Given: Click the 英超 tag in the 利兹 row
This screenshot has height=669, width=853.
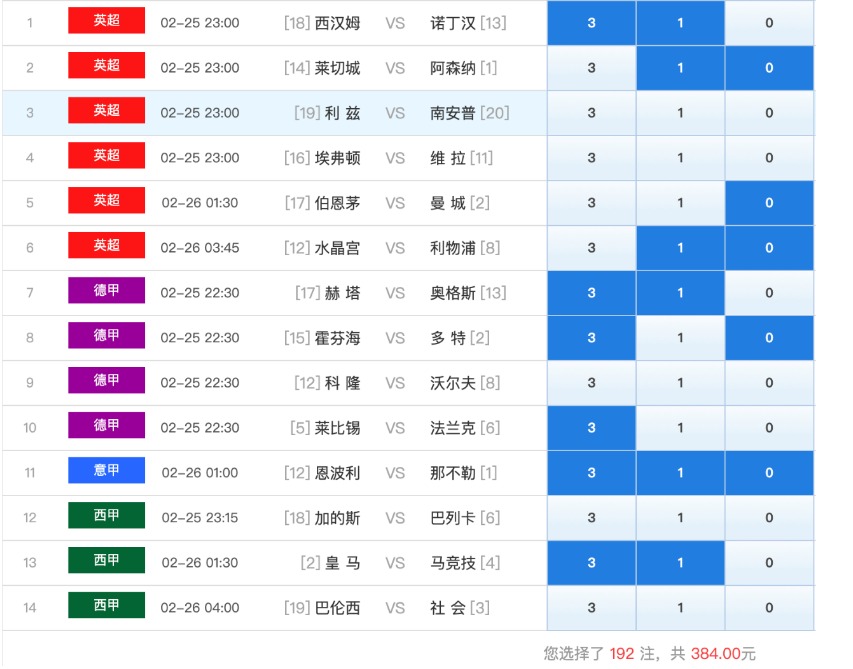Looking at the screenshot, I should click(x=107, y=110).
